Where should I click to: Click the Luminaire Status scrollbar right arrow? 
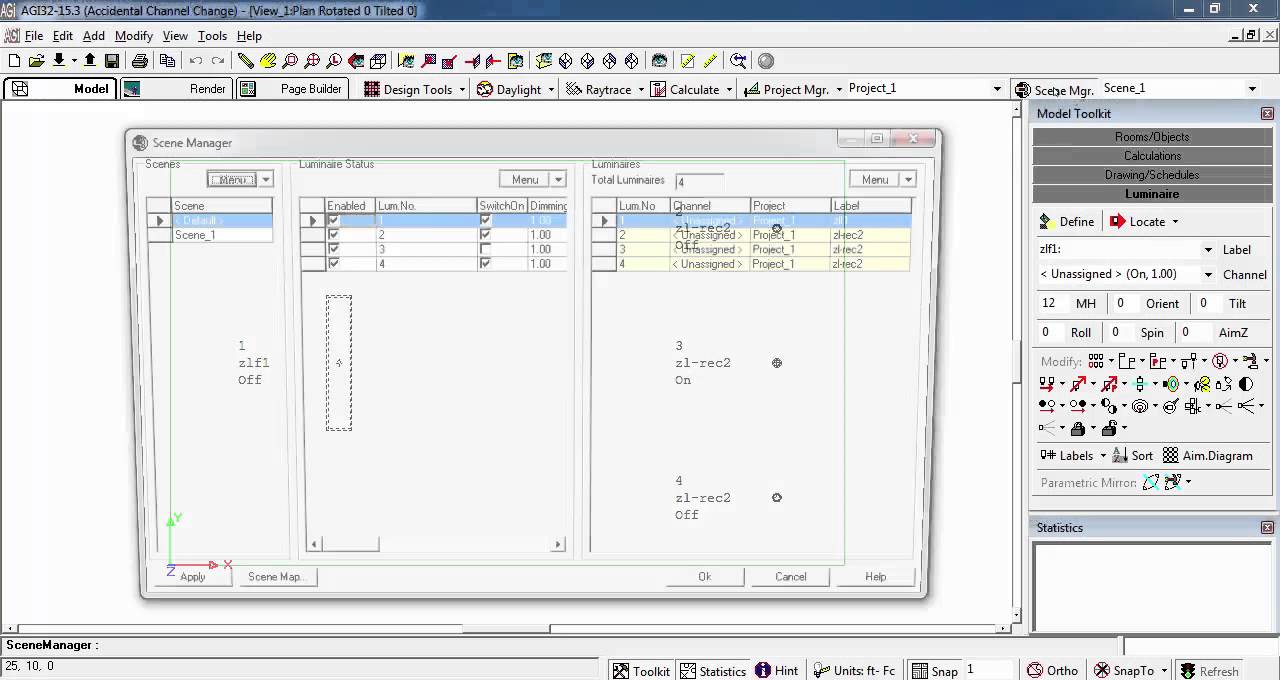(558, 544)
